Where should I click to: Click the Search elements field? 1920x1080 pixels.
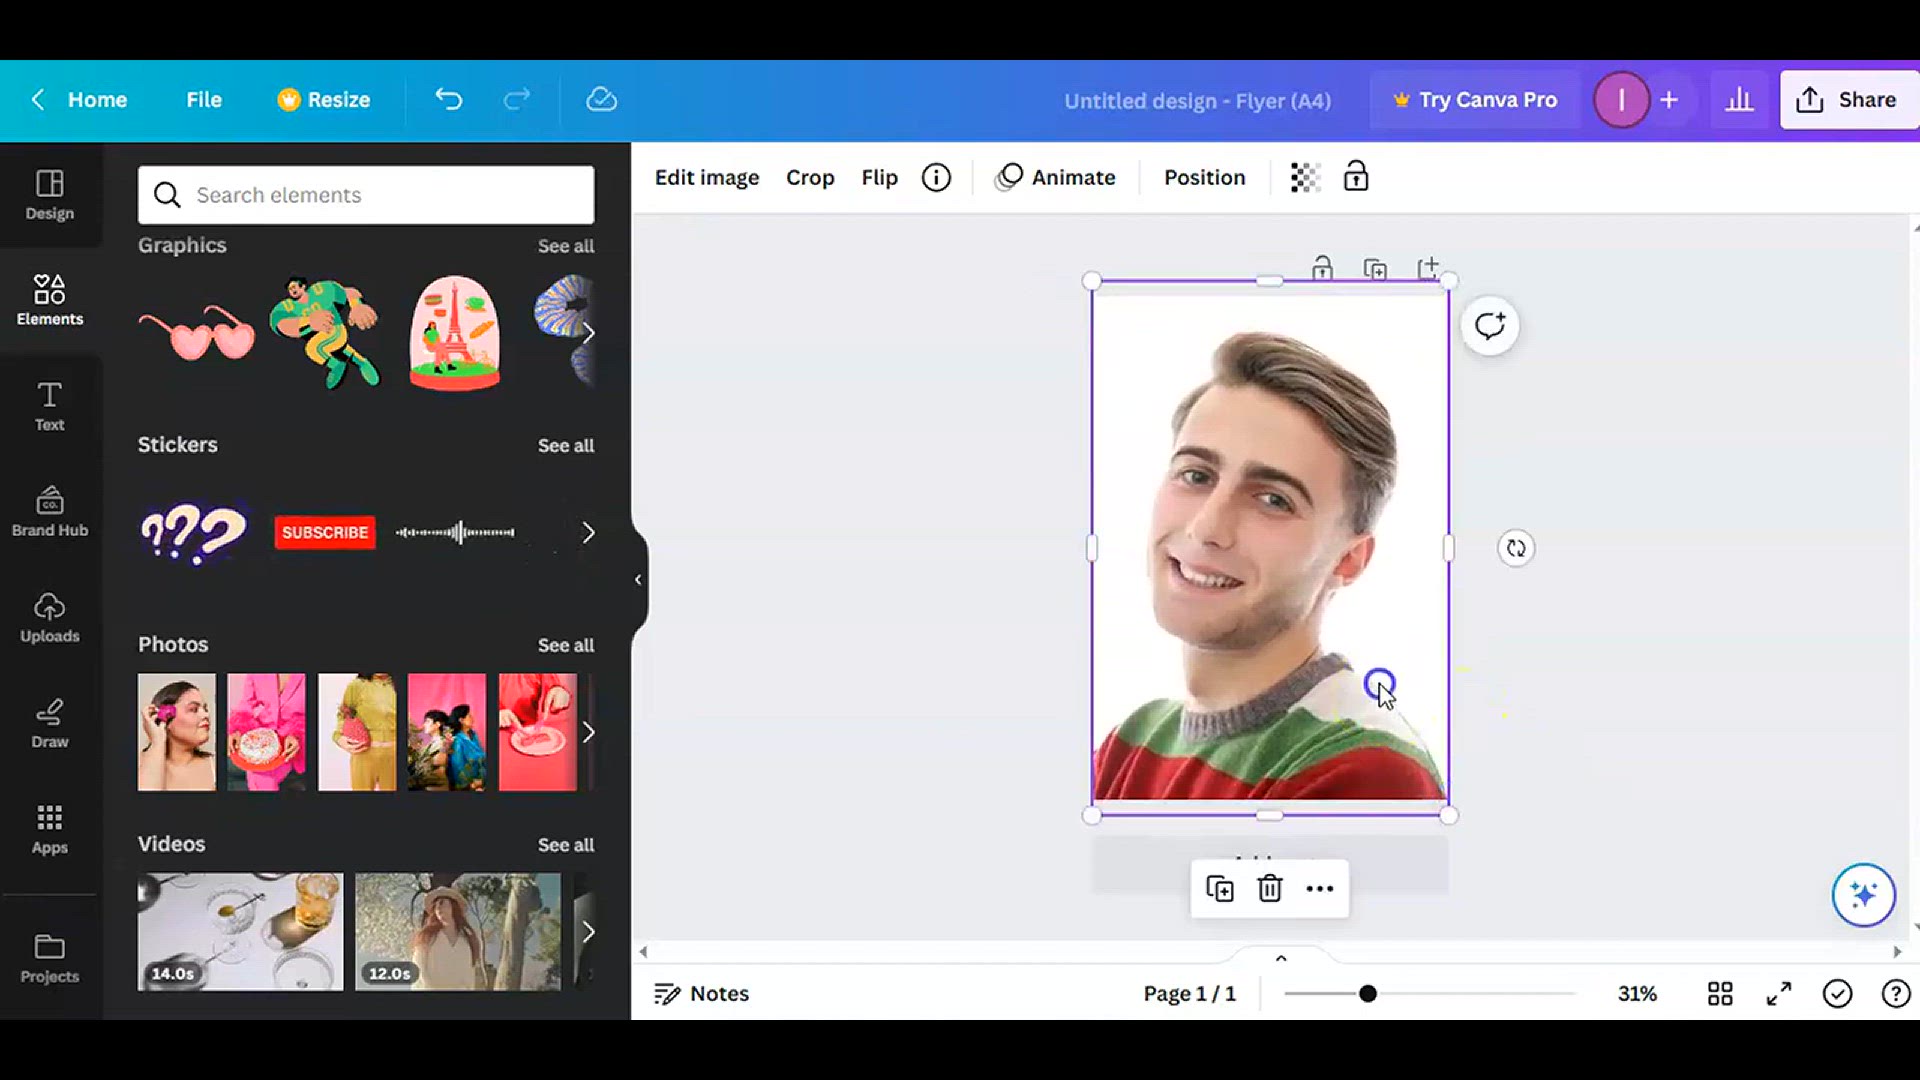[366, 195]
